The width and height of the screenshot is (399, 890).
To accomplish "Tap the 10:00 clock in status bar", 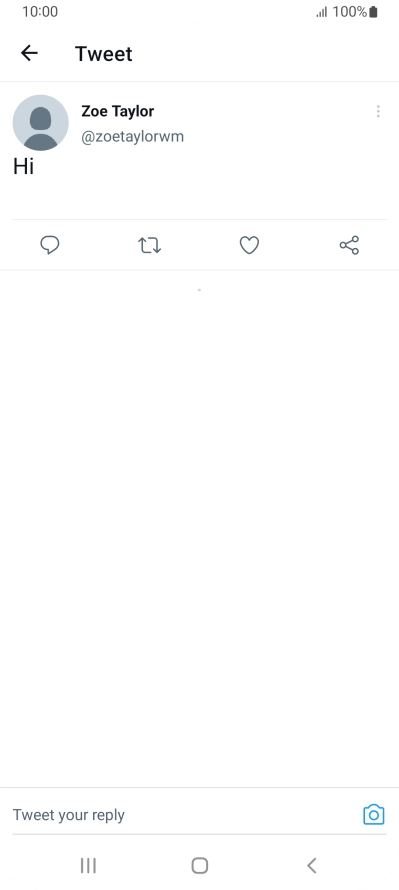I will [40, 12].
